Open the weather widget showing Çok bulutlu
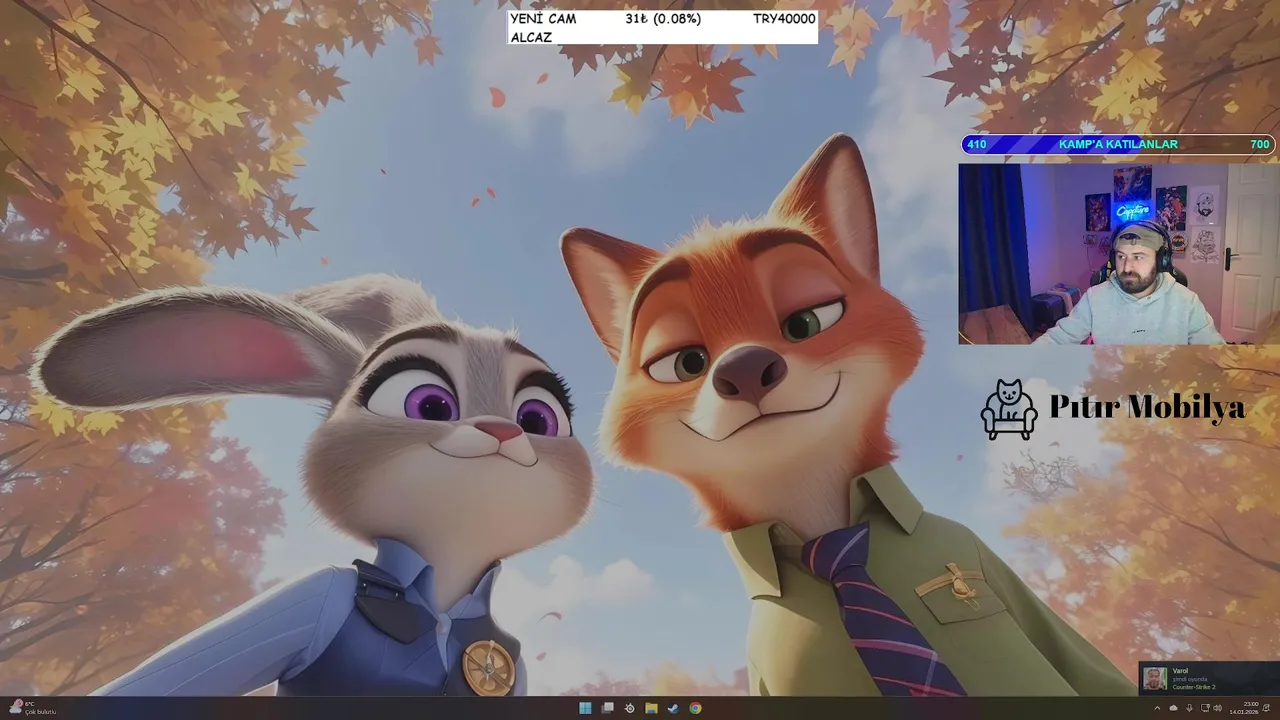The width and height of the screenshot is (1280, 720). [33, 708]
